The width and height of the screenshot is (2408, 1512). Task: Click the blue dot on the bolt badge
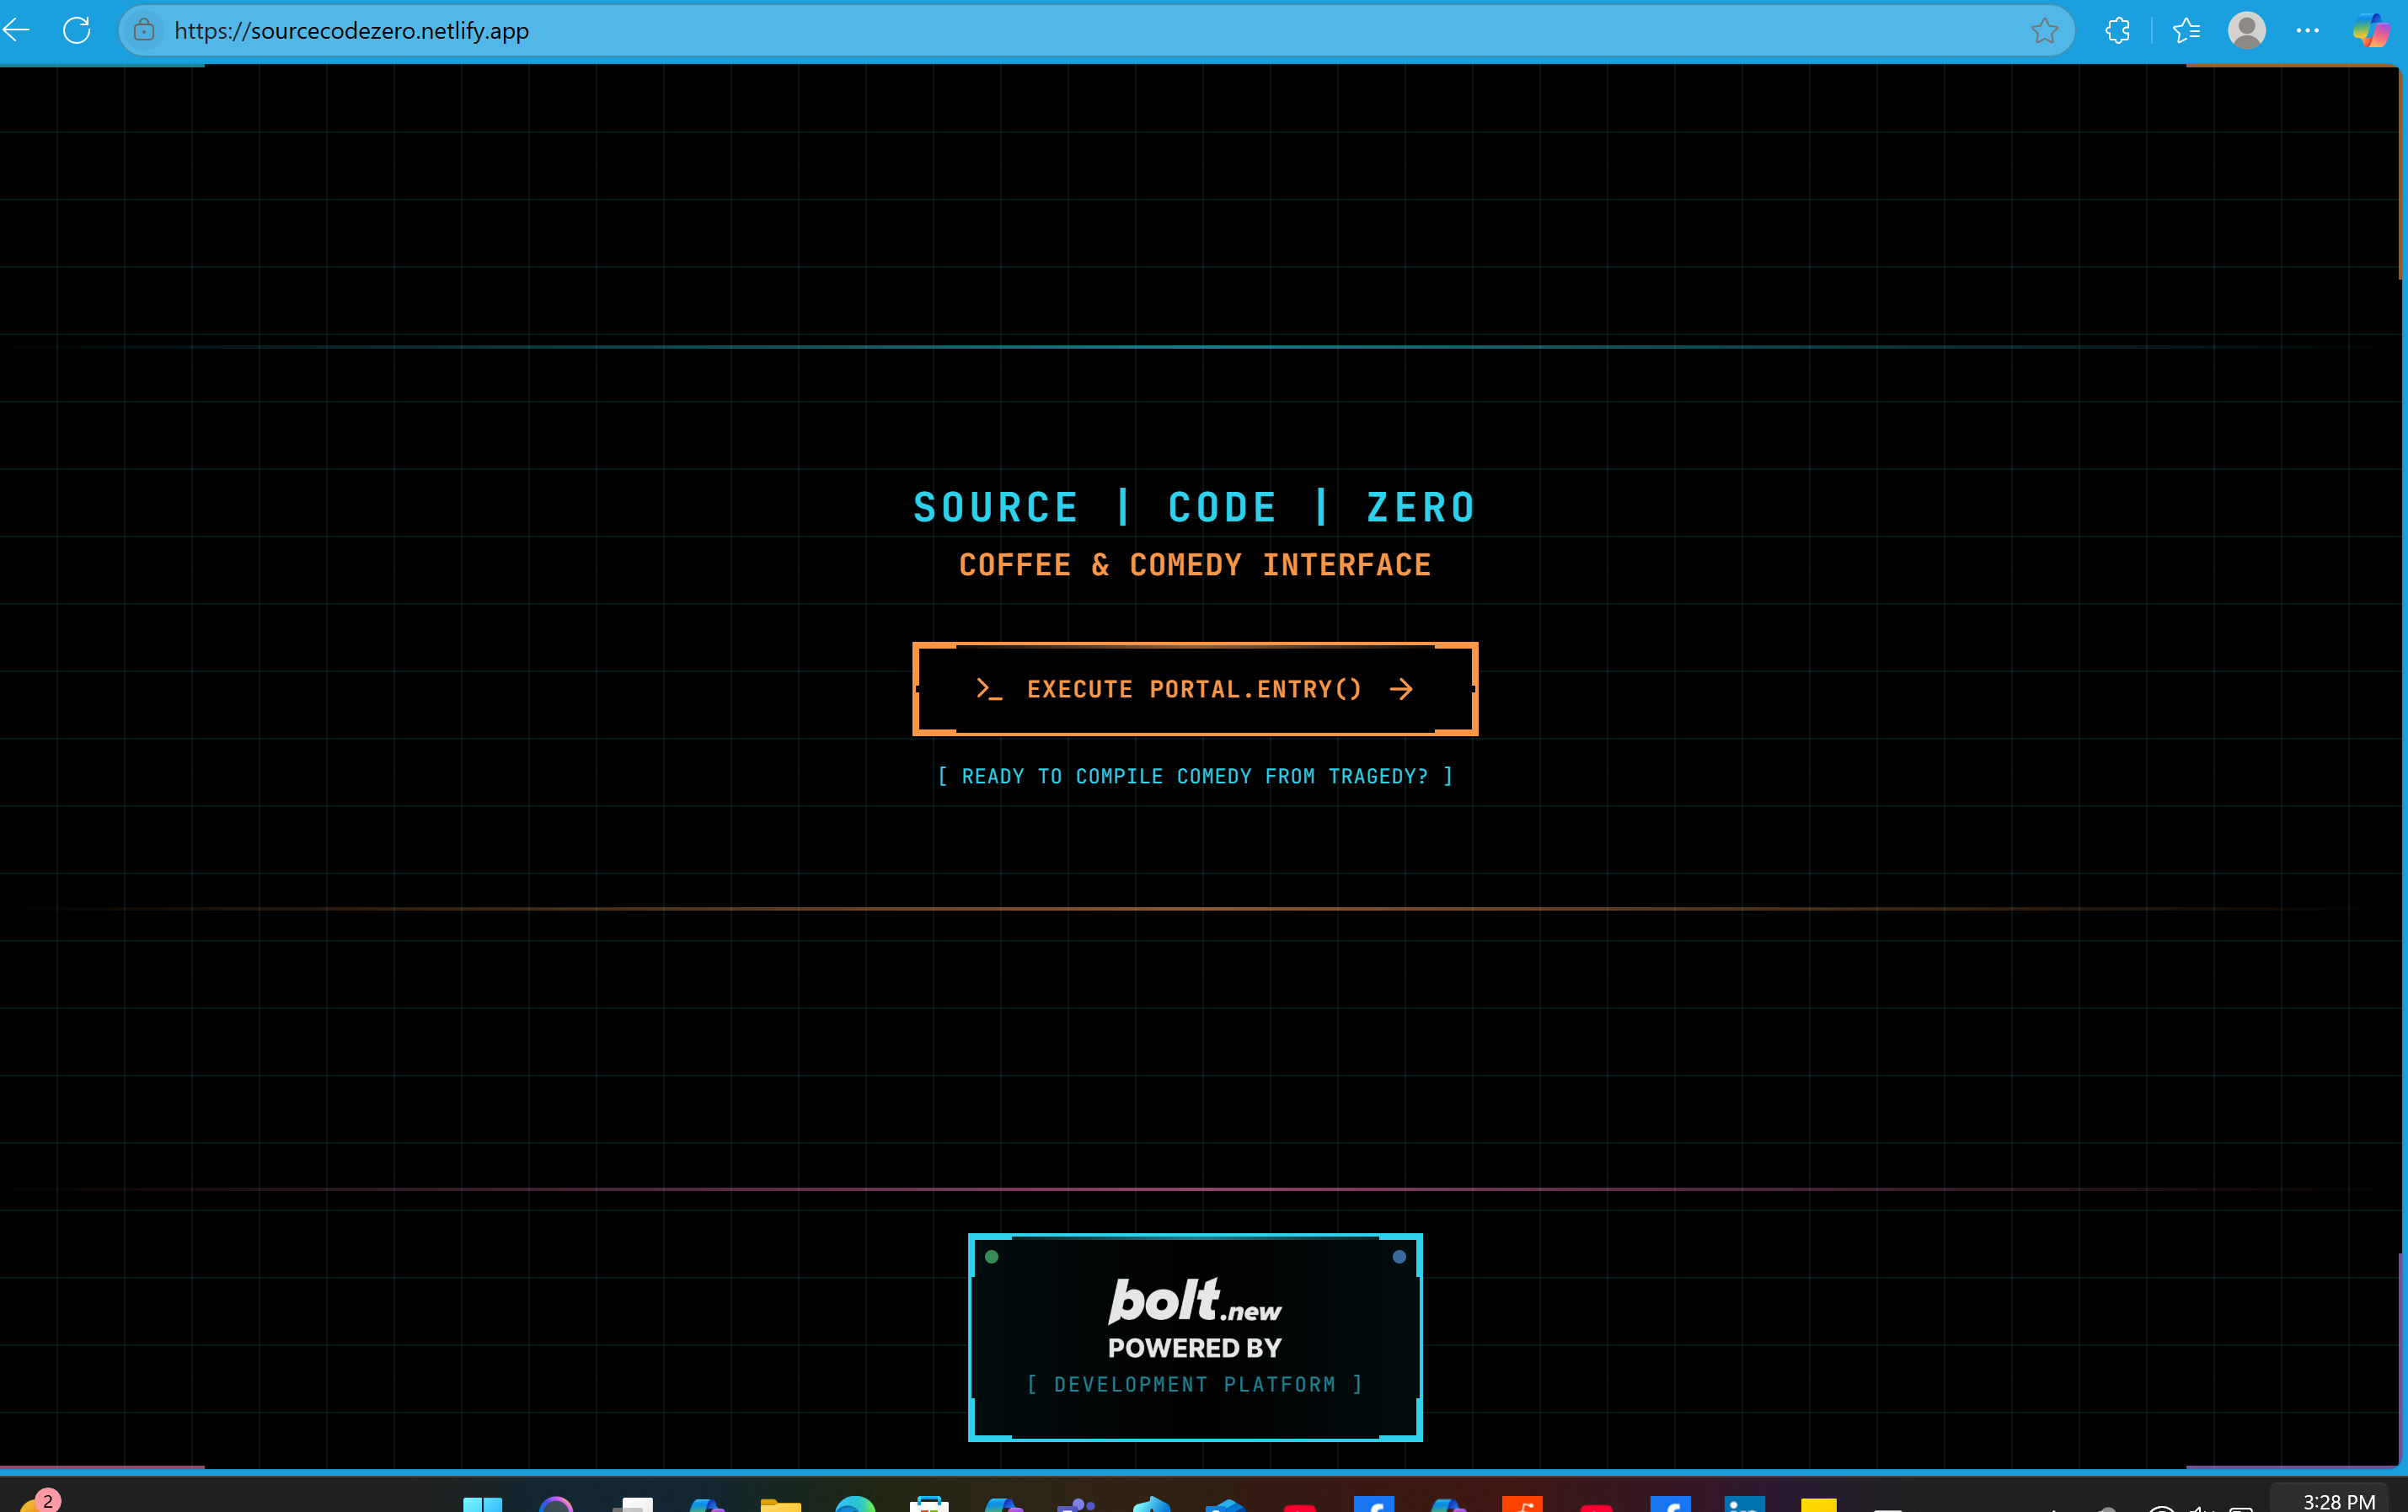click(x=1399, y=1257)
